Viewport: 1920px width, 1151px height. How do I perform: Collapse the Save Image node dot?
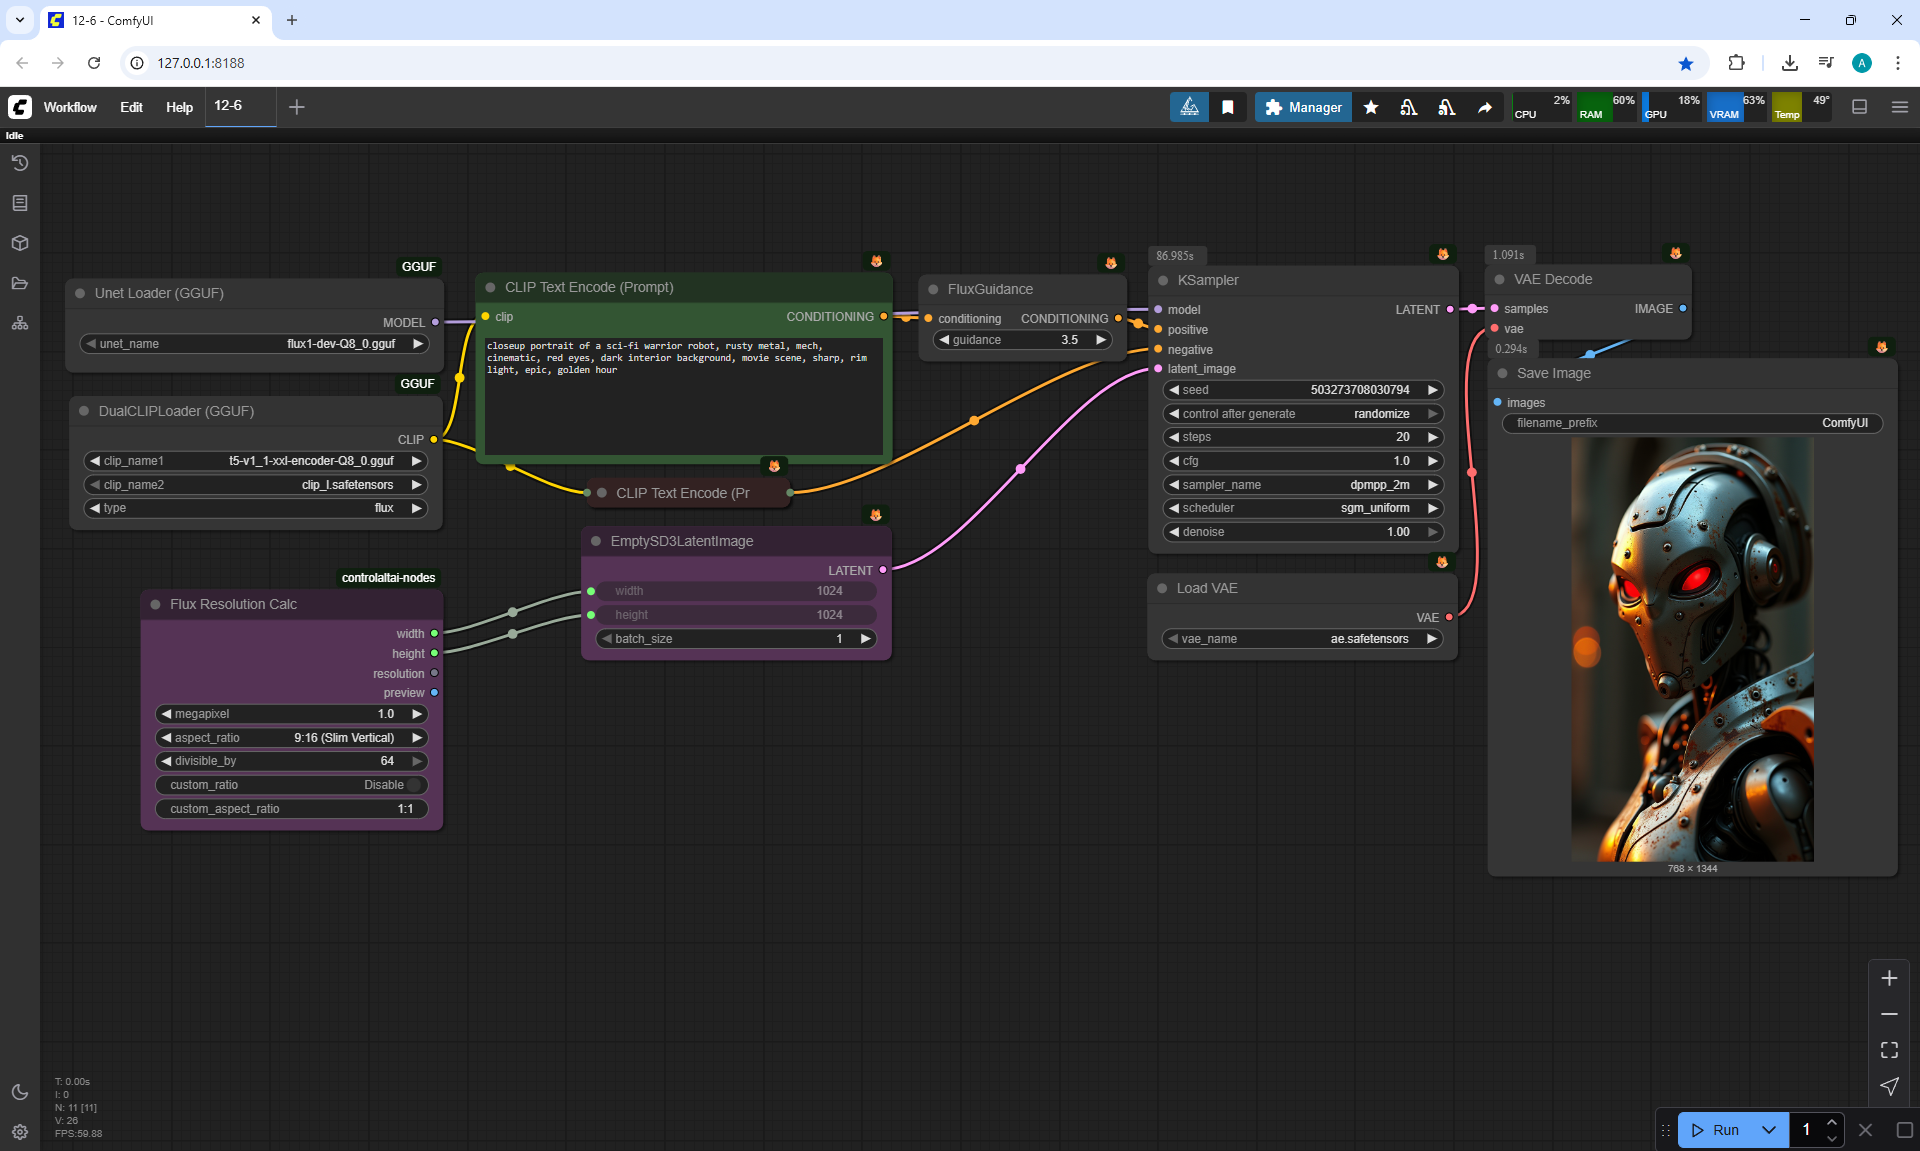tap(1502, 373)
